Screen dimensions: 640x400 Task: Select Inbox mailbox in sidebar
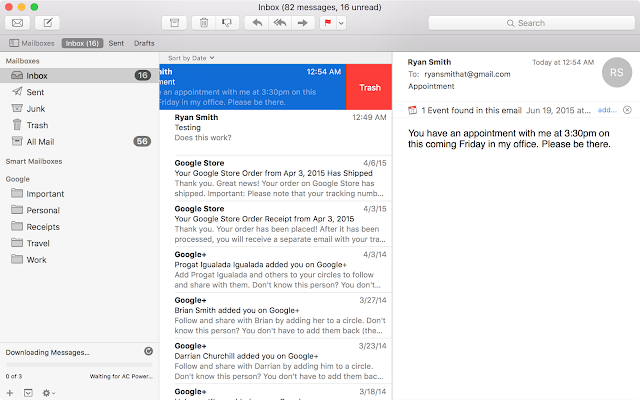click(x=78, y=76)
